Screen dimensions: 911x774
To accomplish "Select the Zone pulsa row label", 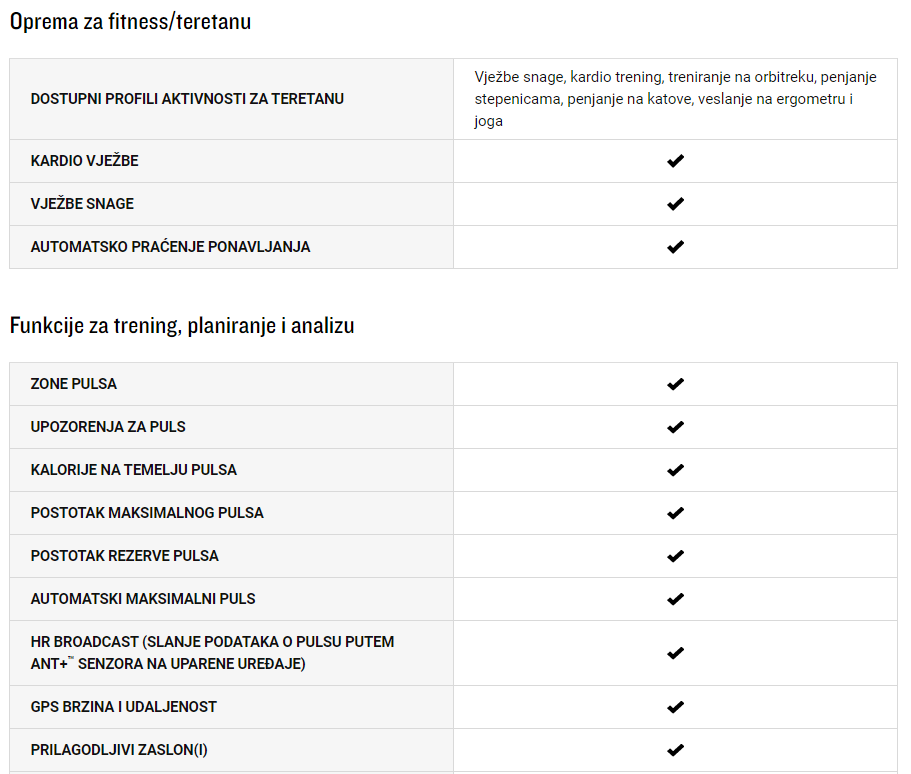I will coord(74,384).
